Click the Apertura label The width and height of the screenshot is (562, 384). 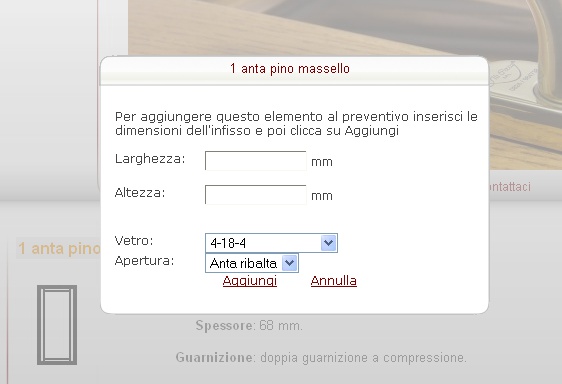pos(144,261)
